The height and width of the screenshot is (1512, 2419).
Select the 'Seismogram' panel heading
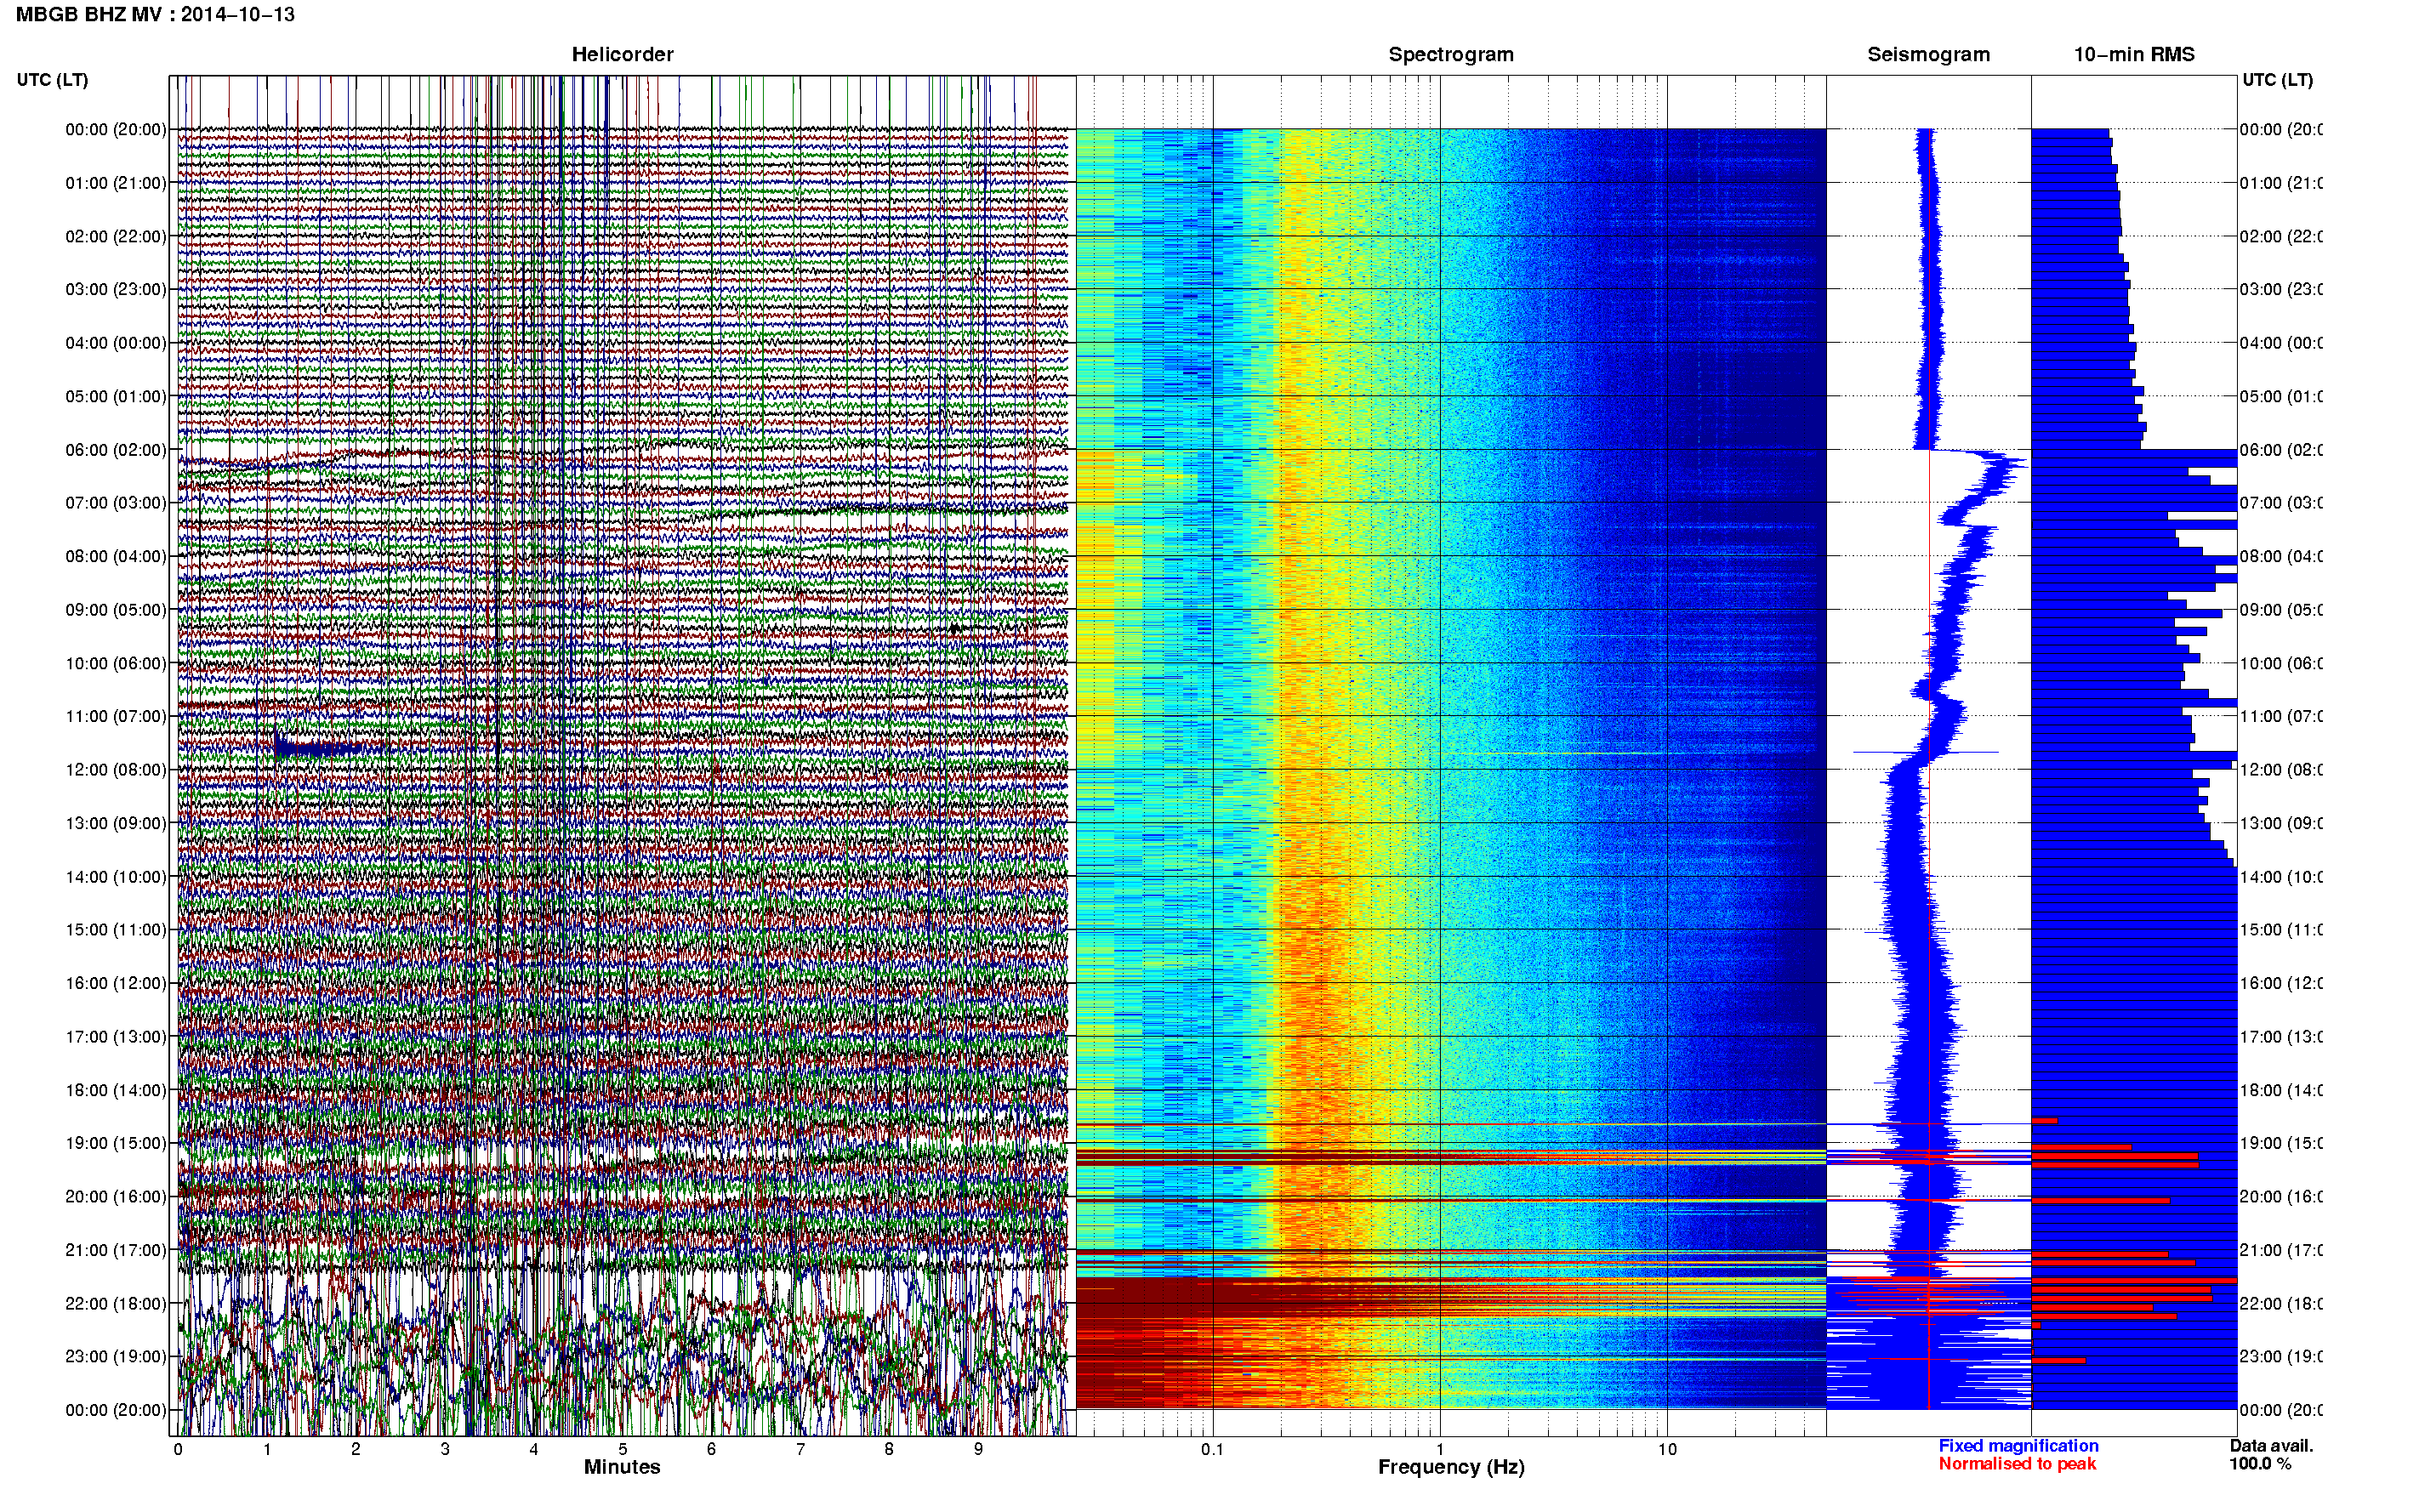tap(1928, 54)
